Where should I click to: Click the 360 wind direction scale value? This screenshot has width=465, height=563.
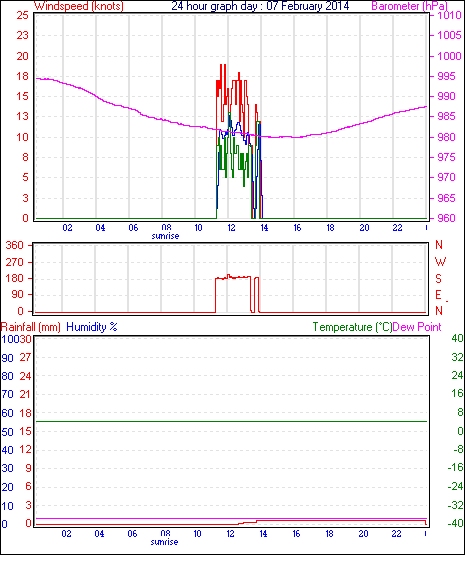coord(15,246)
